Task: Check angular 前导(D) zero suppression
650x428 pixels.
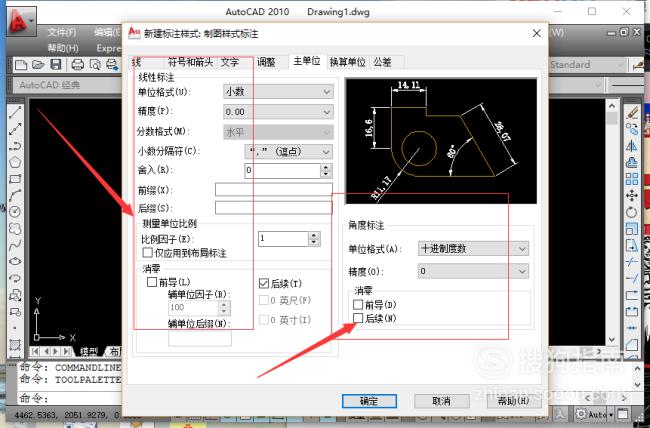Action: point(358,304)
